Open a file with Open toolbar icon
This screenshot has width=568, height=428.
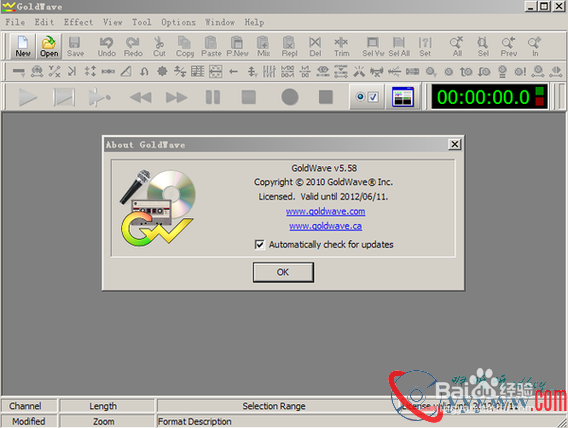49,46
